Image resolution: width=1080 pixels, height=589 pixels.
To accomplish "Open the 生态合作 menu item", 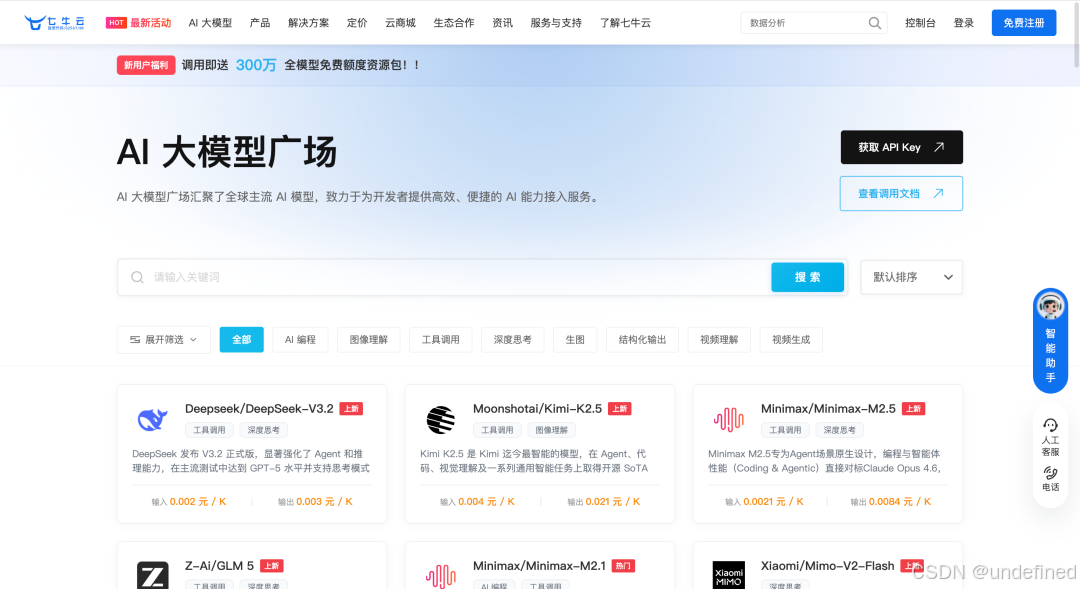I will click(x=454, y=23).
